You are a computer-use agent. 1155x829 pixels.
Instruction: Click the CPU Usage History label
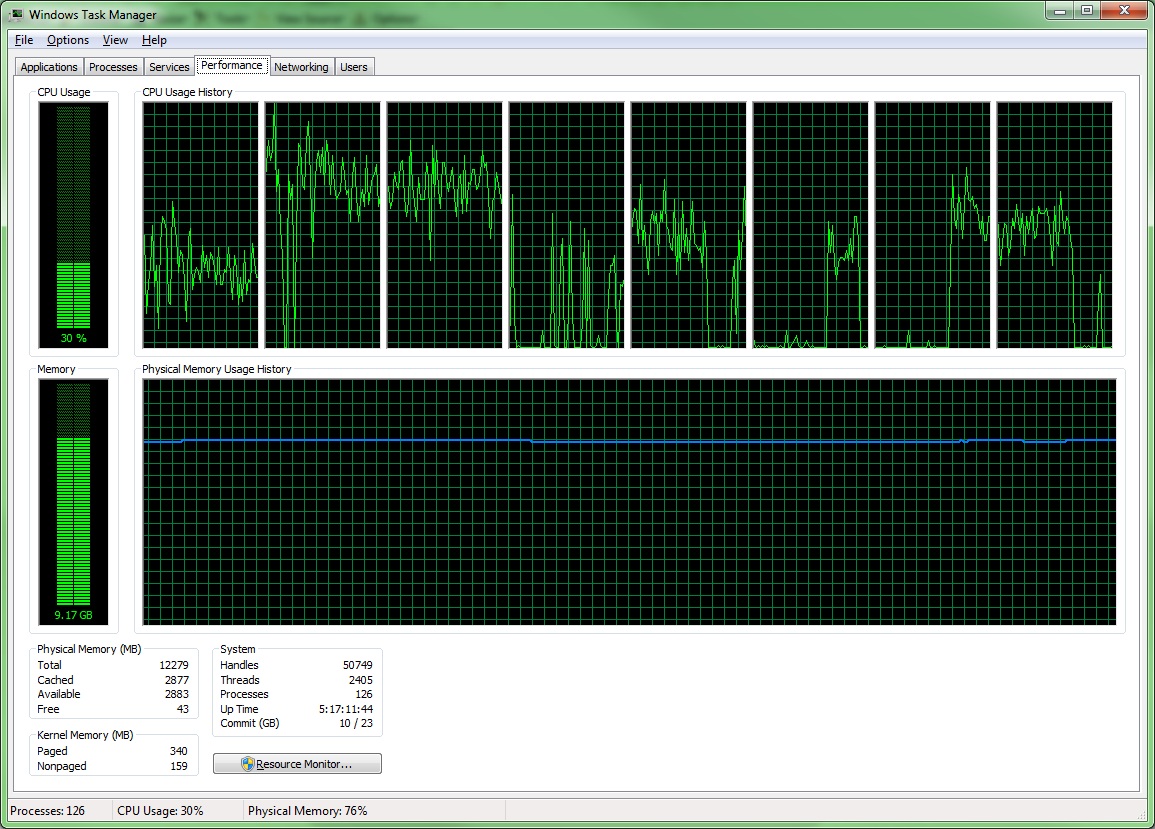point(187,92)
